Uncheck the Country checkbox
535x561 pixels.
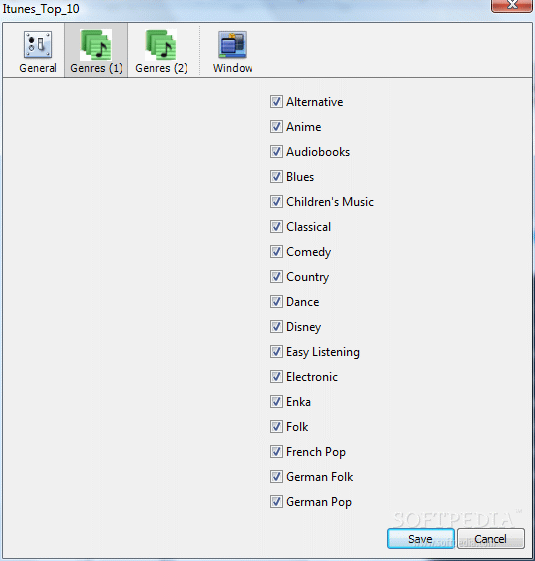click(276, 277)
